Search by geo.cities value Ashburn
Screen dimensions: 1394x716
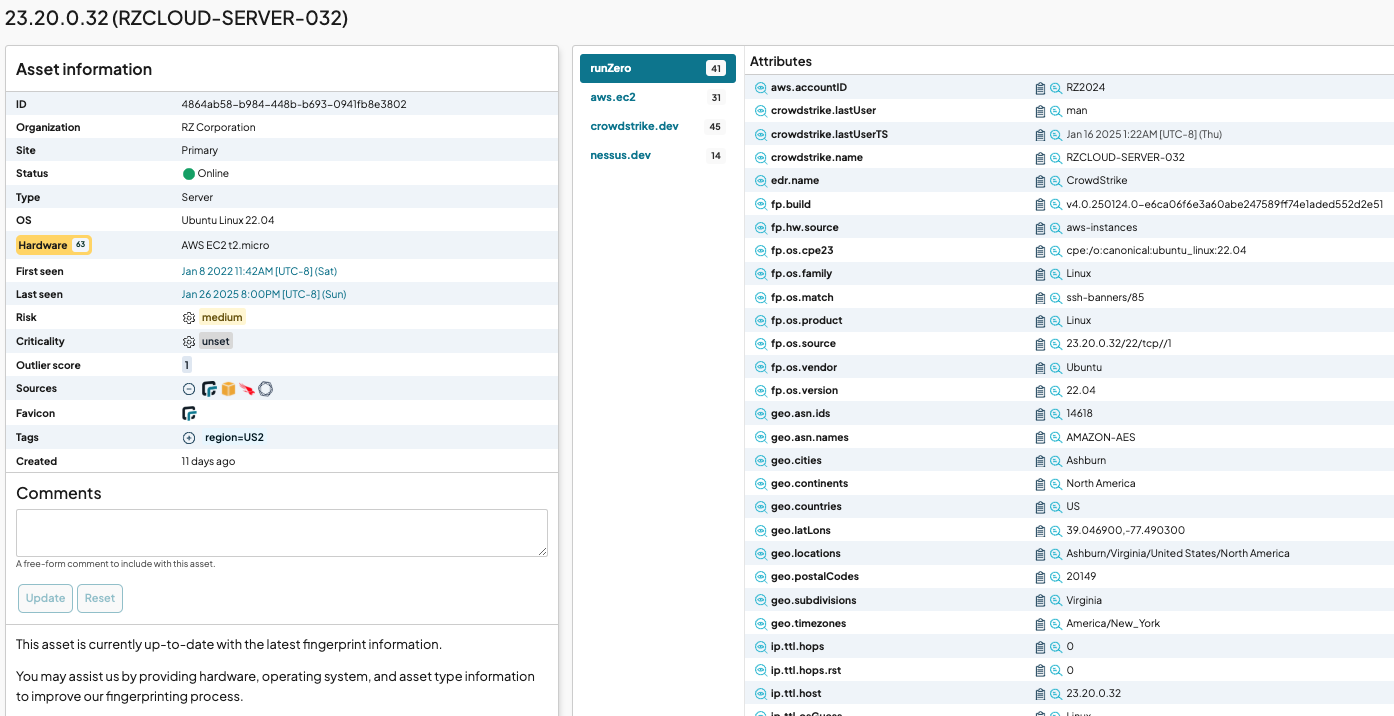[x=1055, y=461]
